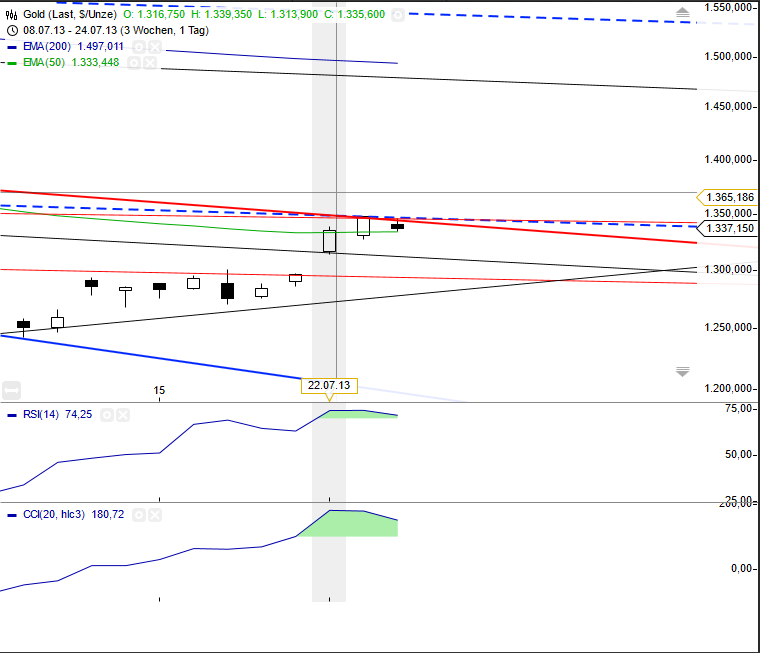Viewport: 760px width, 653px height.
Task: Click the CCI(20, hlc3) label
Action: tap(54, 514)
